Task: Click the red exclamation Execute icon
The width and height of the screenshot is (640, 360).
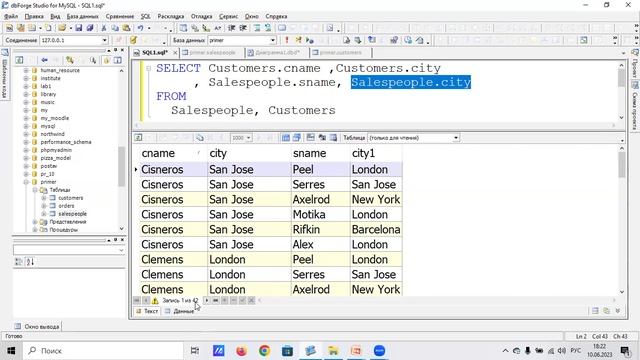Action: (287, 40)
